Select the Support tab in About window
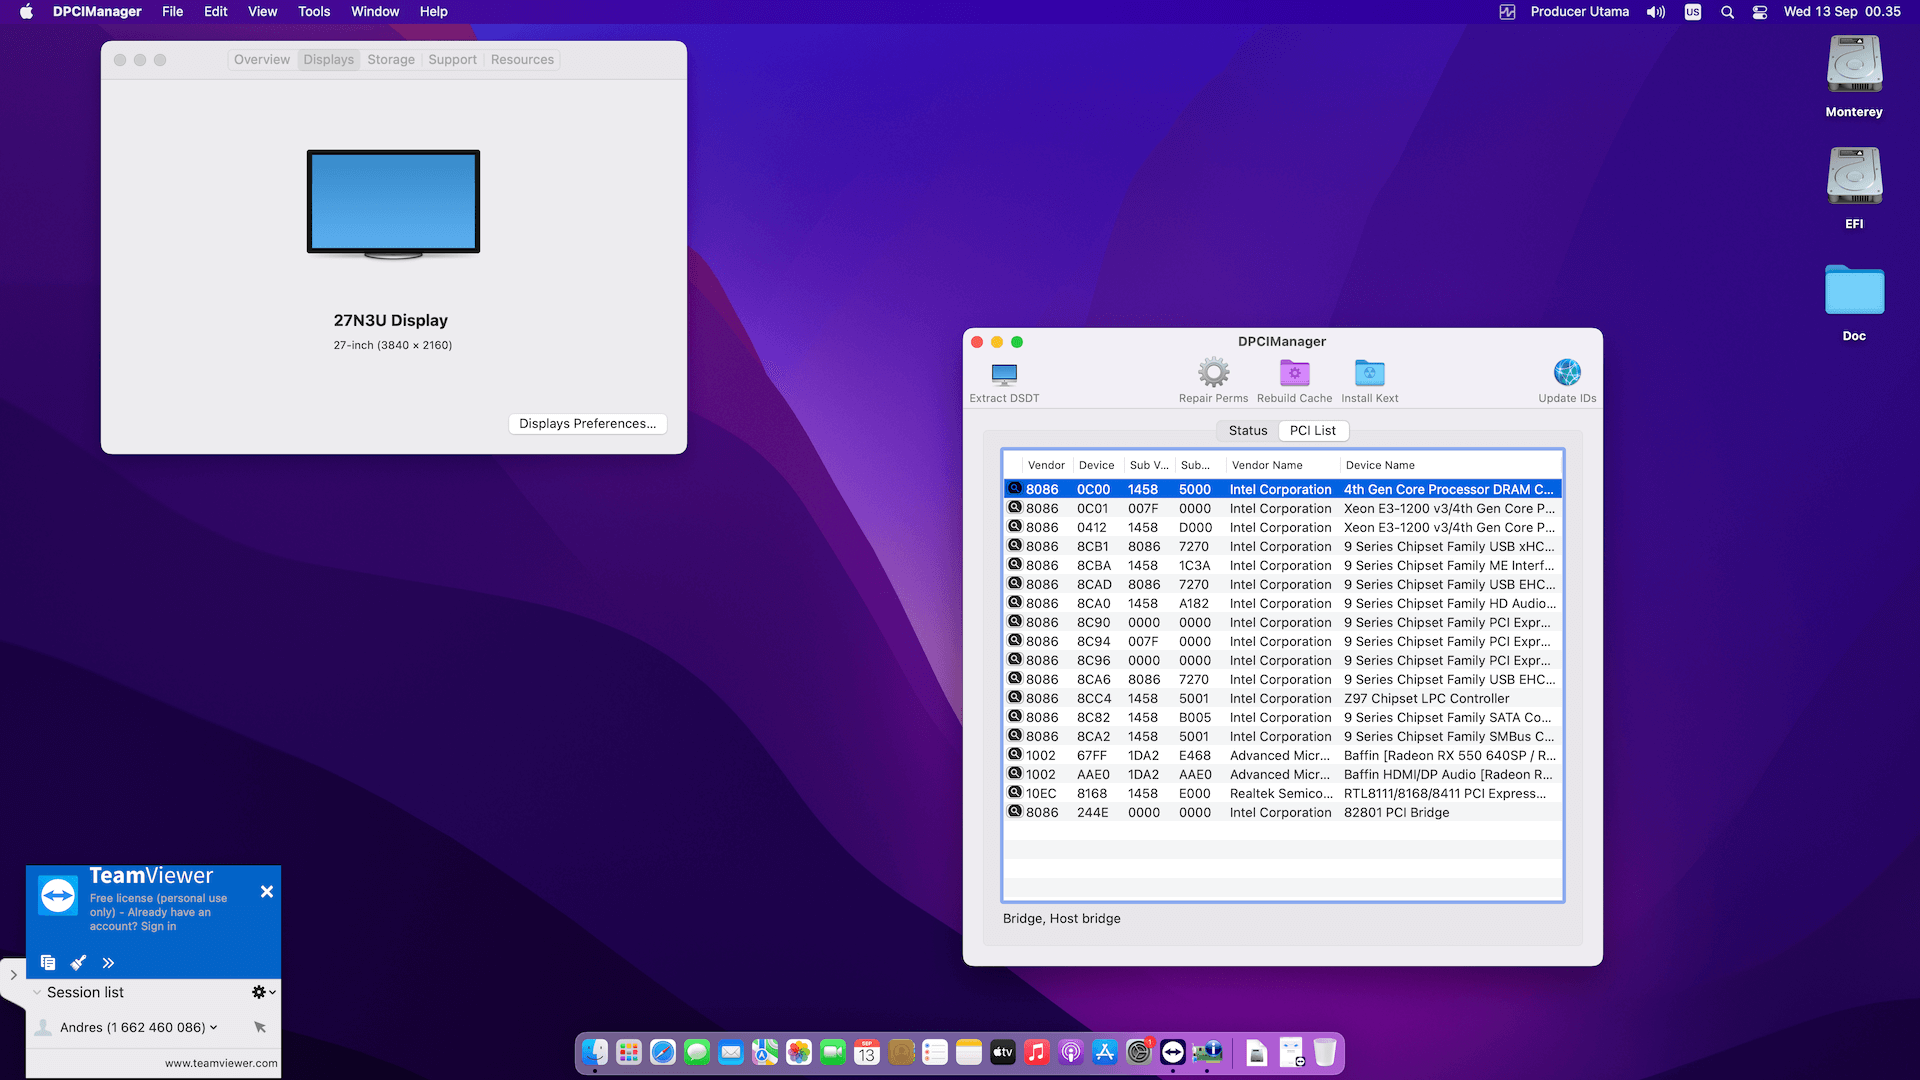This screenshot has width=1920, height=1080. pyautogui.click(x=453, y=60)
